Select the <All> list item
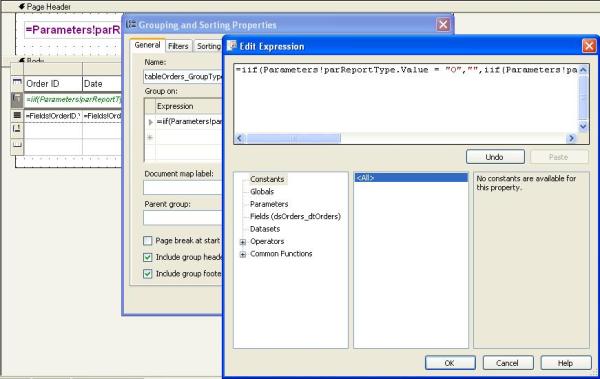The height and width of the screenshot is (379, 600). click(x=411, y=178)
